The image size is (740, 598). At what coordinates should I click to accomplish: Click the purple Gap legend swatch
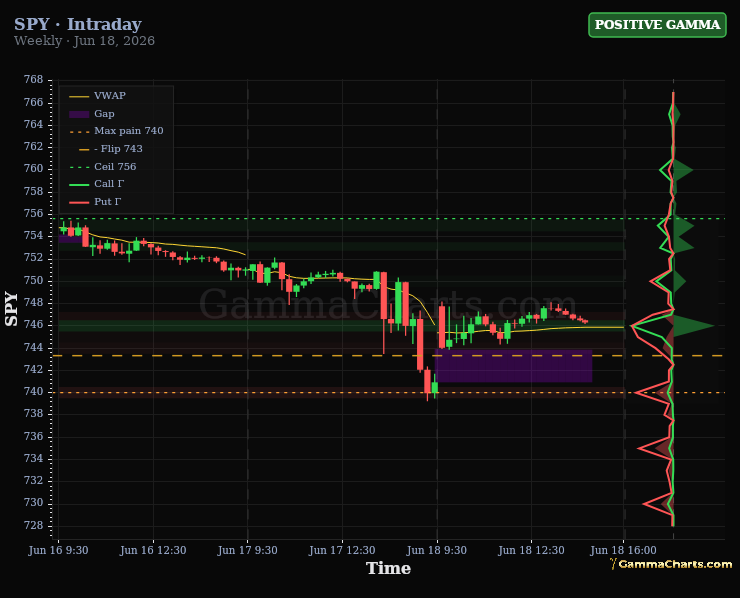pyautogui.click(x=79, y=114)
